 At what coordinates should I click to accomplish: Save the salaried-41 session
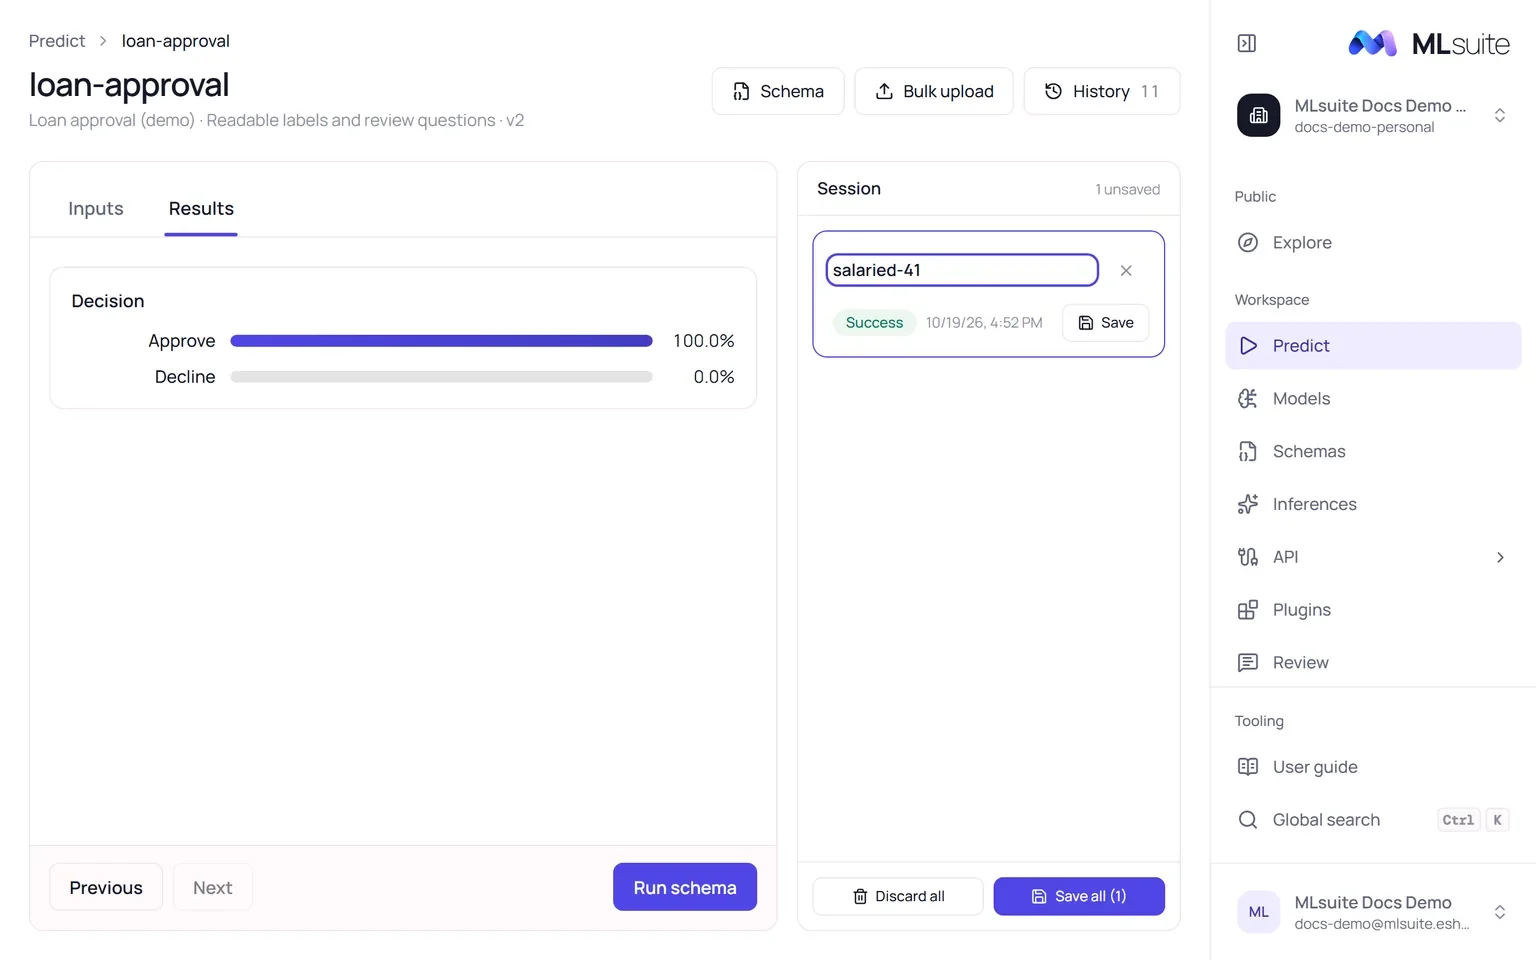tap(1106, 323)
